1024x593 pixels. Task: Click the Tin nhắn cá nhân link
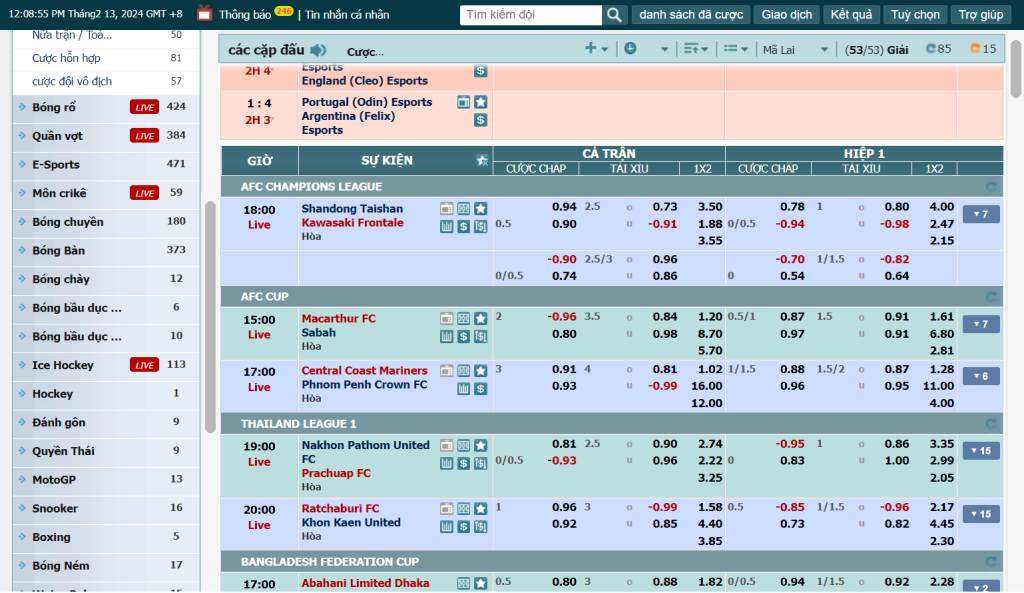347,15
